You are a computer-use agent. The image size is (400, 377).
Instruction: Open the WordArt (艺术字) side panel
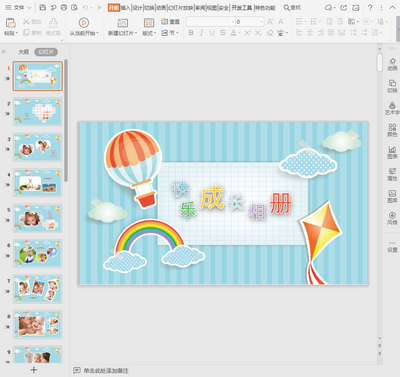392,108
